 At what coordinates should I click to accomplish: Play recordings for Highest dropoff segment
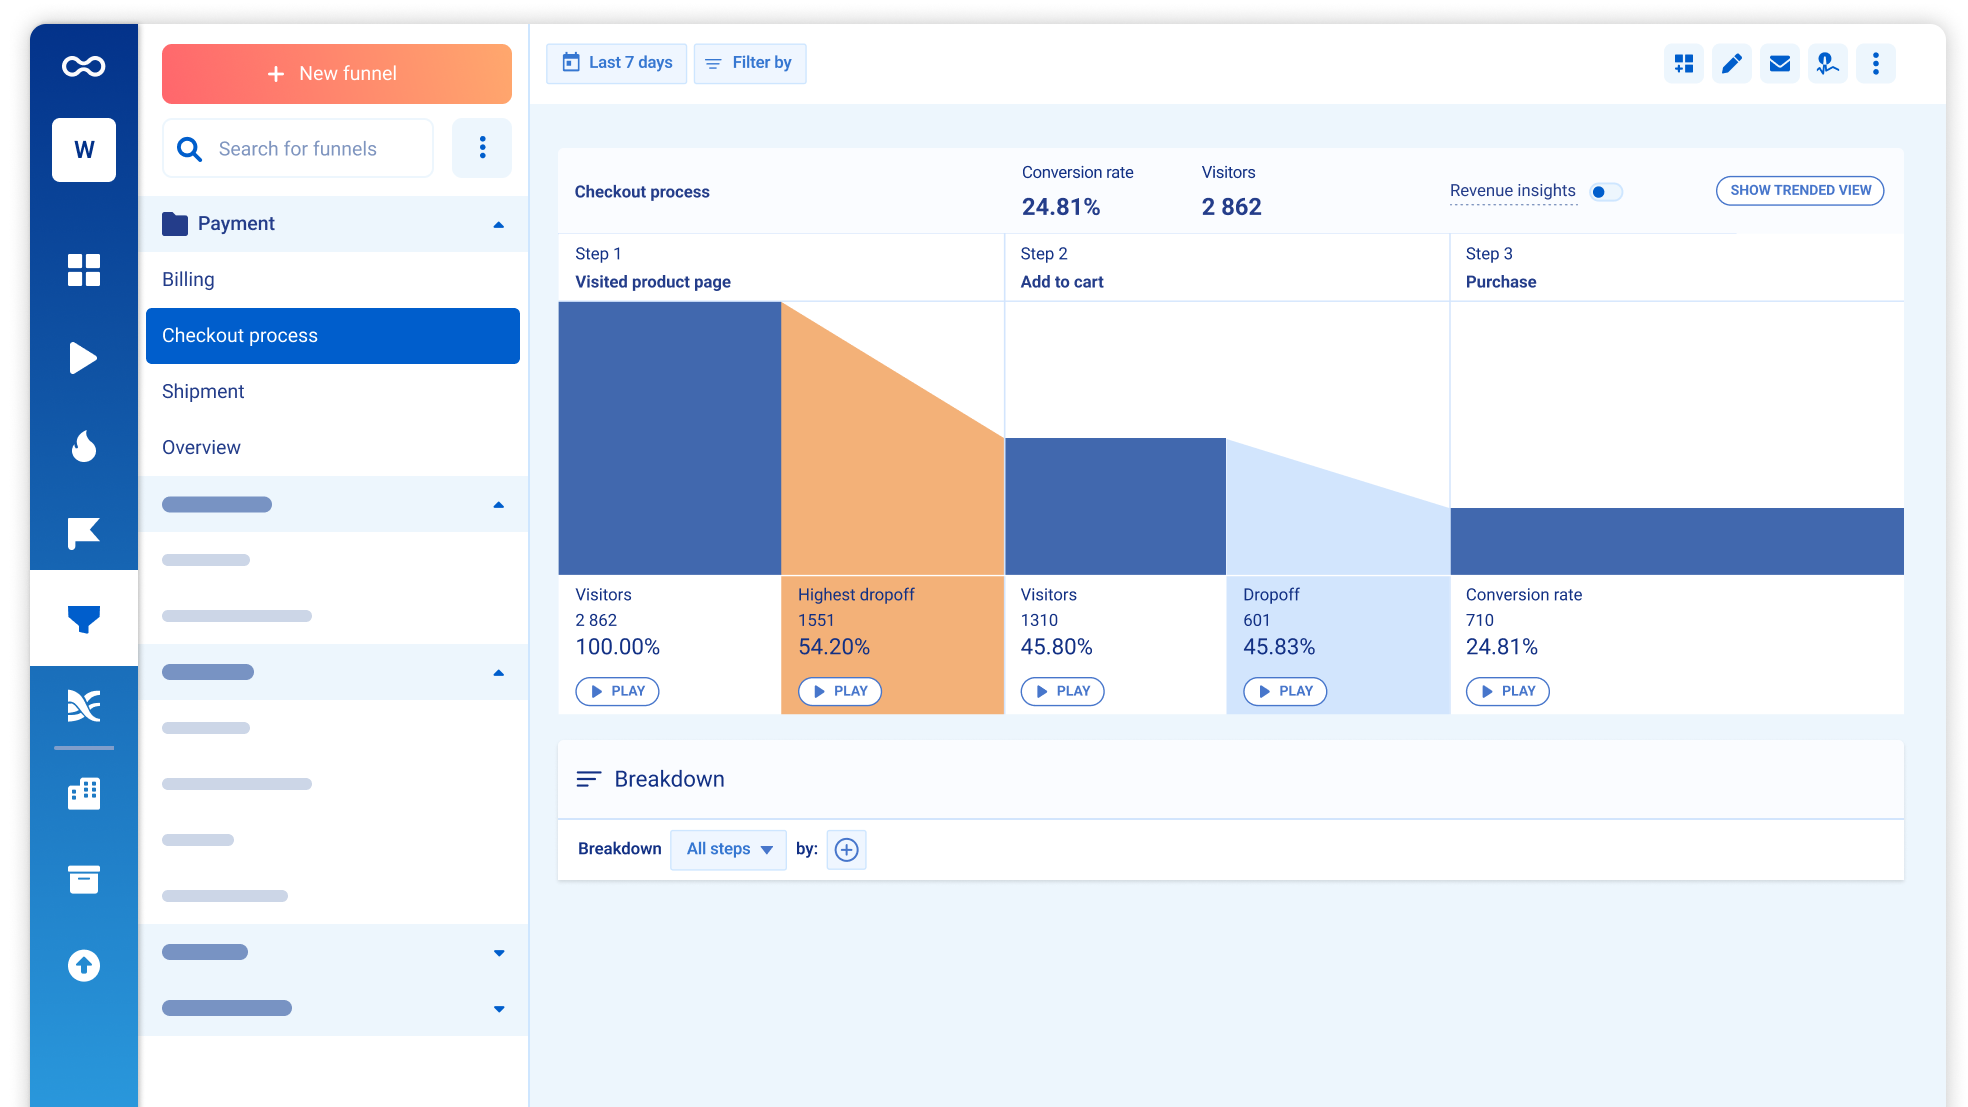839,691
